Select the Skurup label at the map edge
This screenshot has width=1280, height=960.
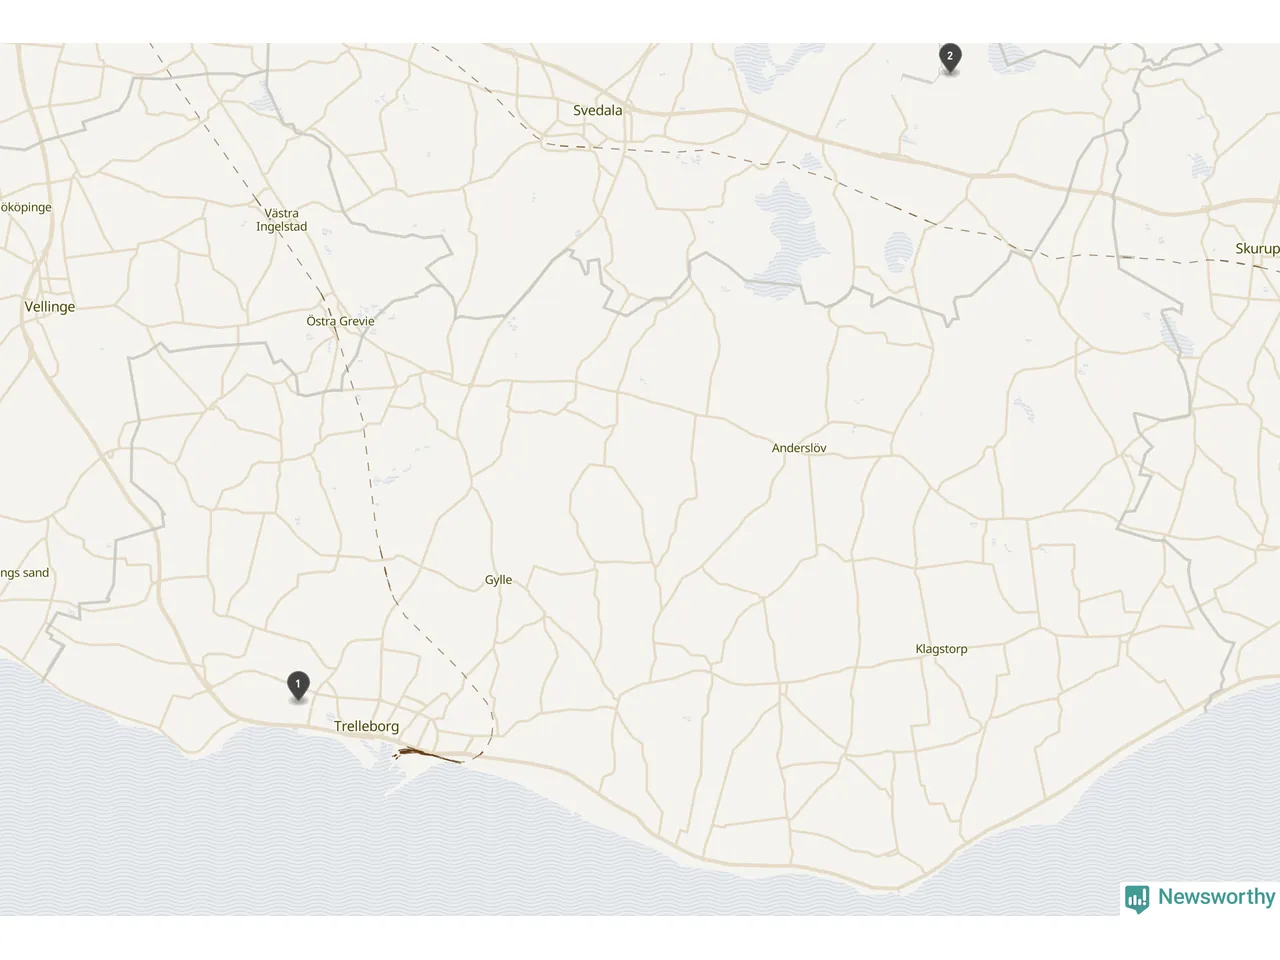click(1257, 249)
